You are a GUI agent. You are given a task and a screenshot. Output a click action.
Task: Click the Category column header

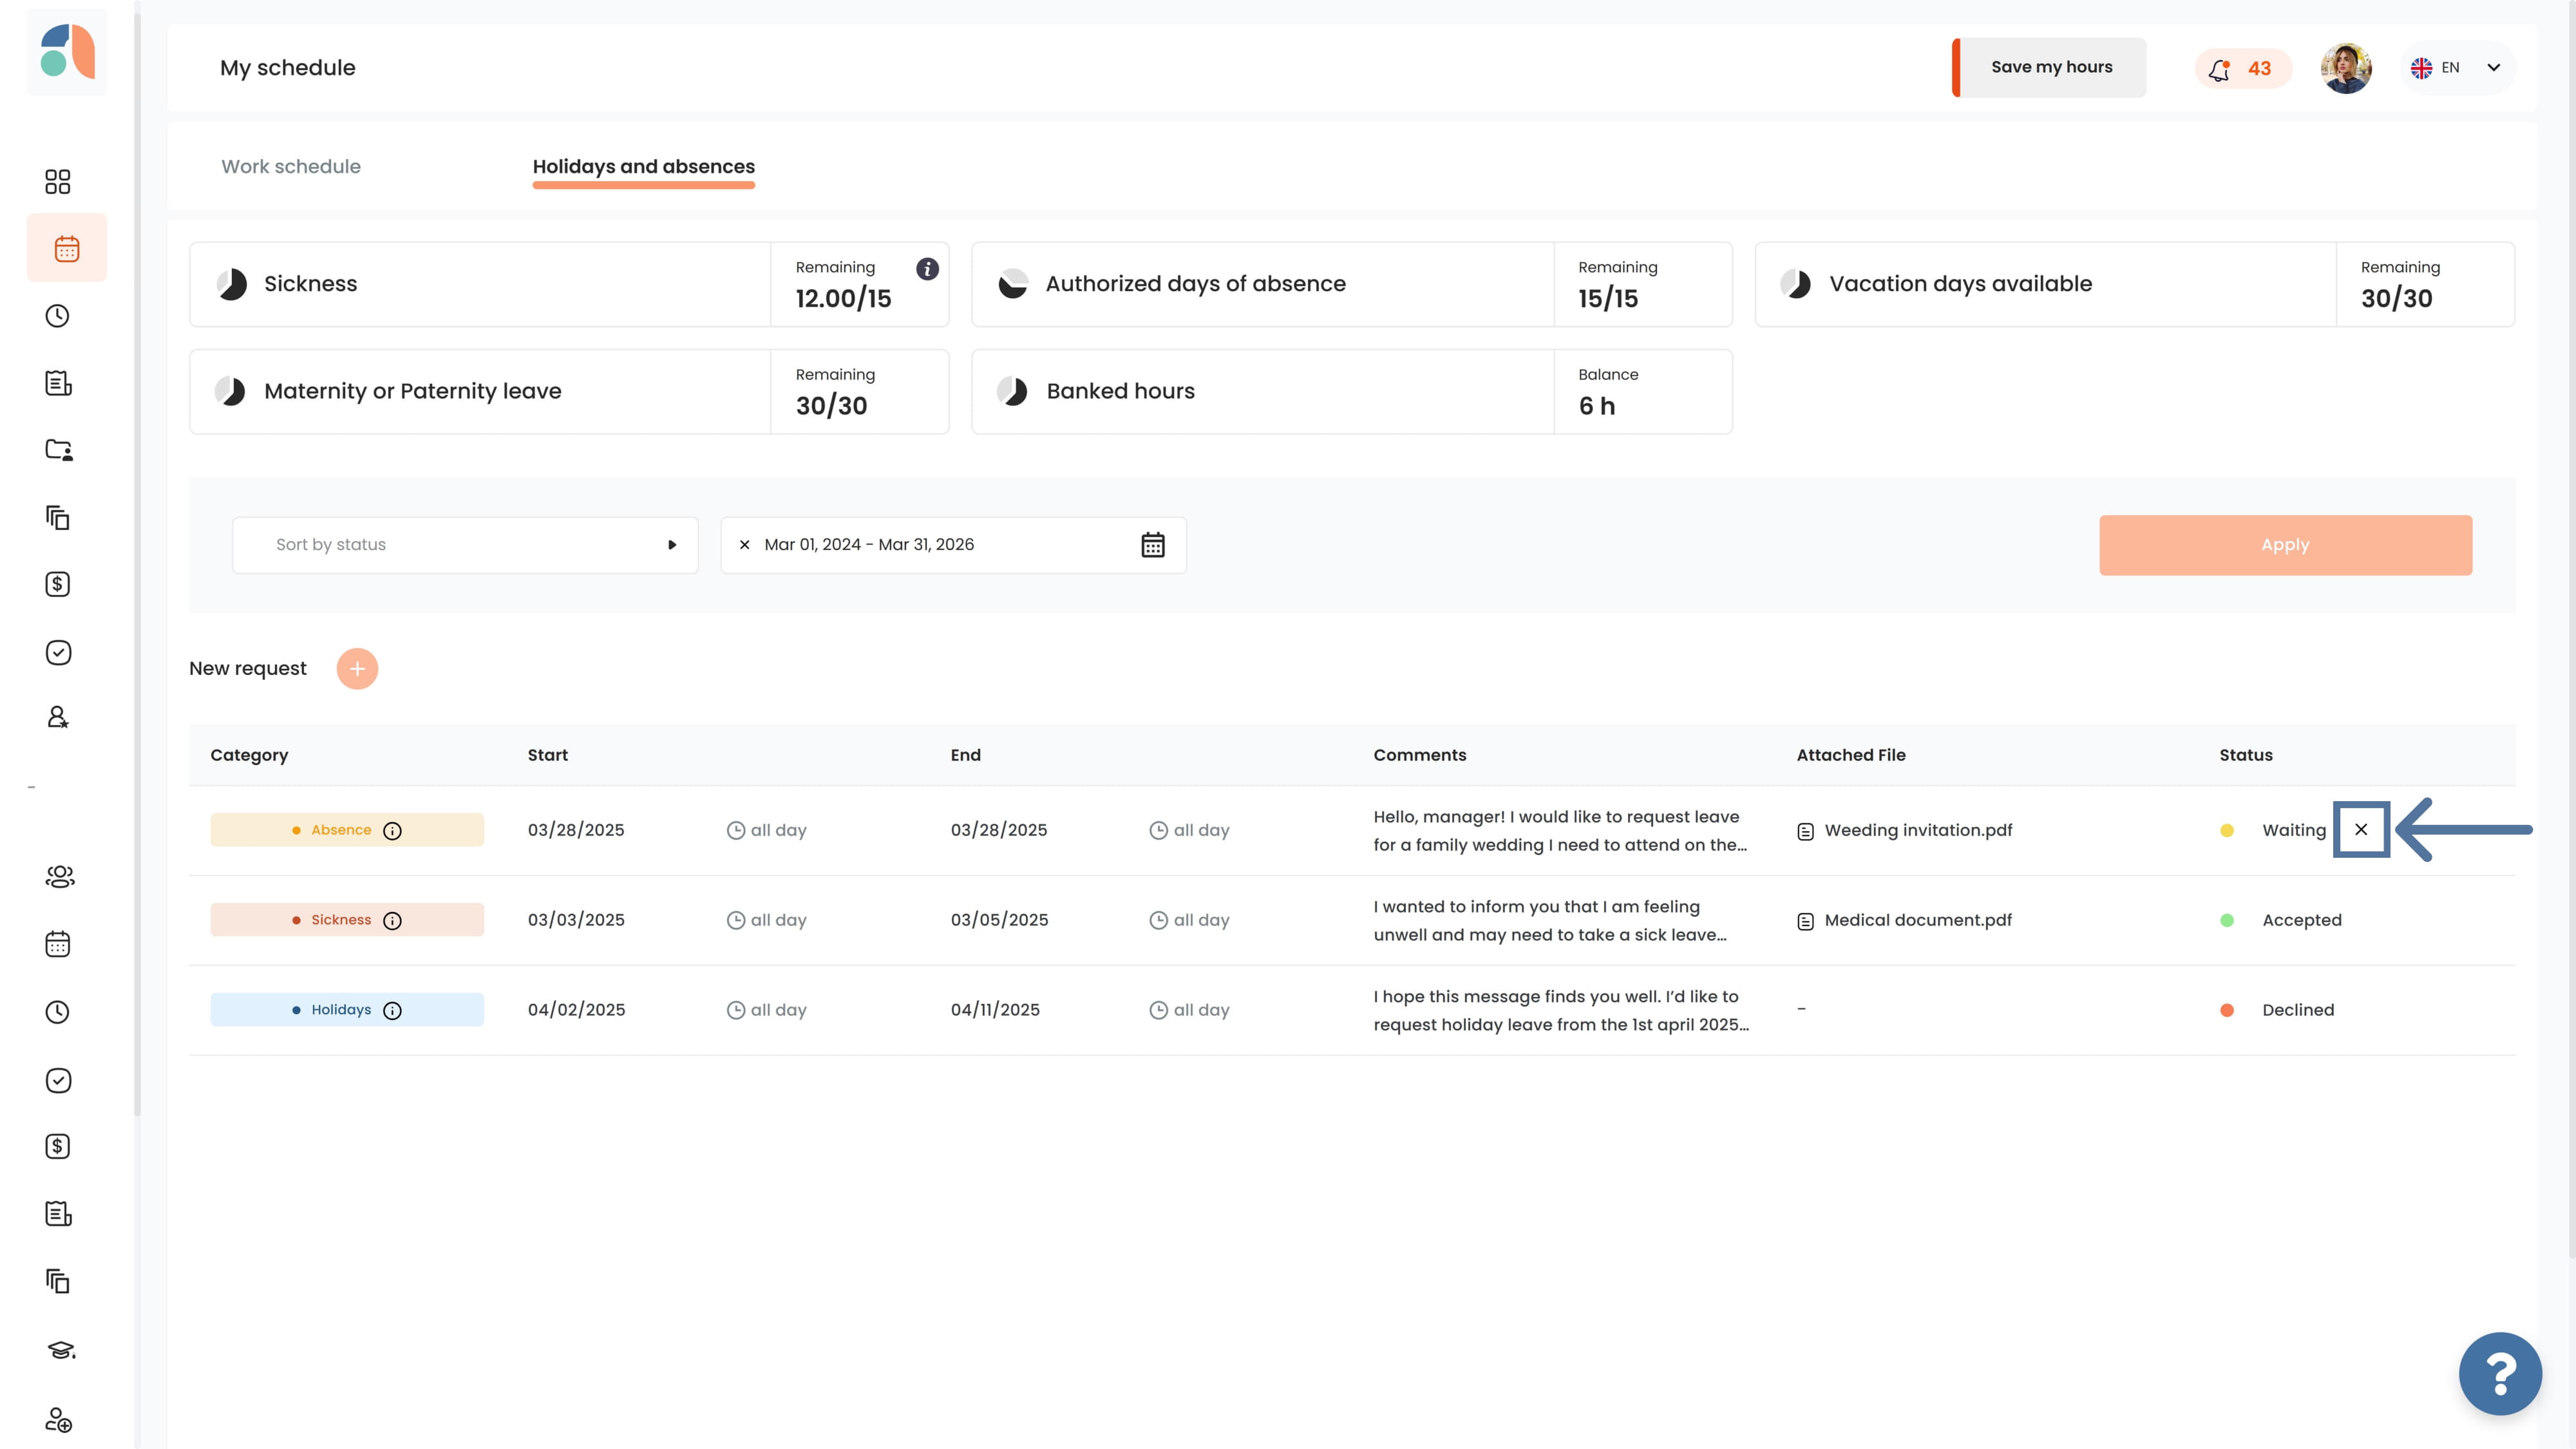coord(249,756)
